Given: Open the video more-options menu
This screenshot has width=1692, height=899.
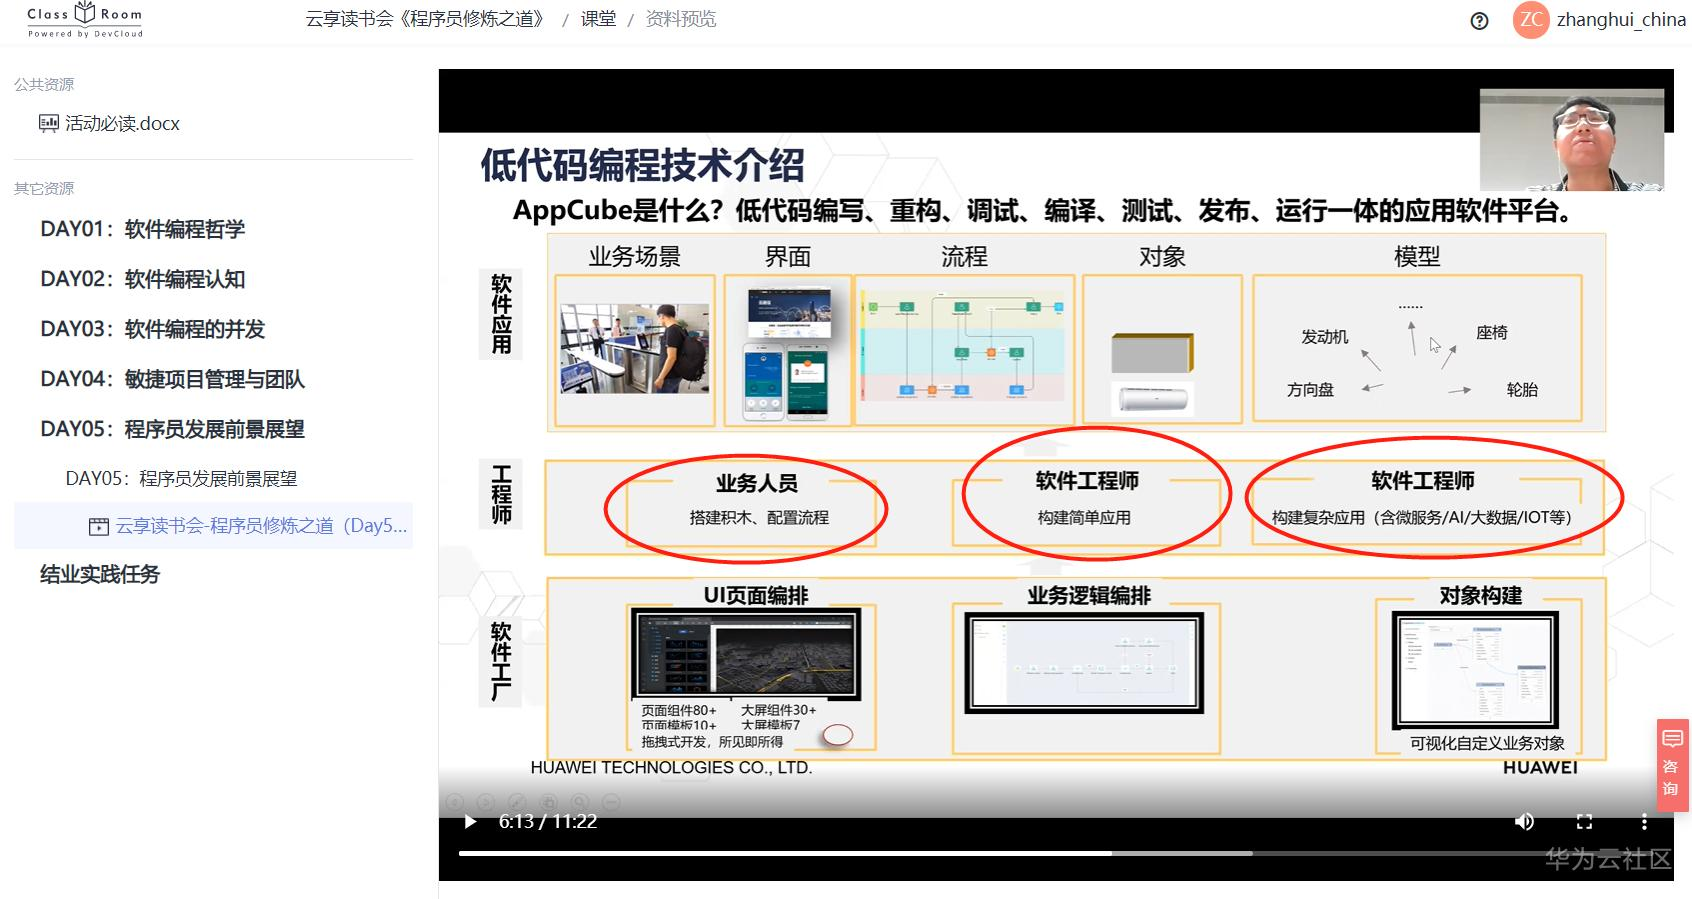Looking at the screenshot, I should click(x=1644, y=822).
